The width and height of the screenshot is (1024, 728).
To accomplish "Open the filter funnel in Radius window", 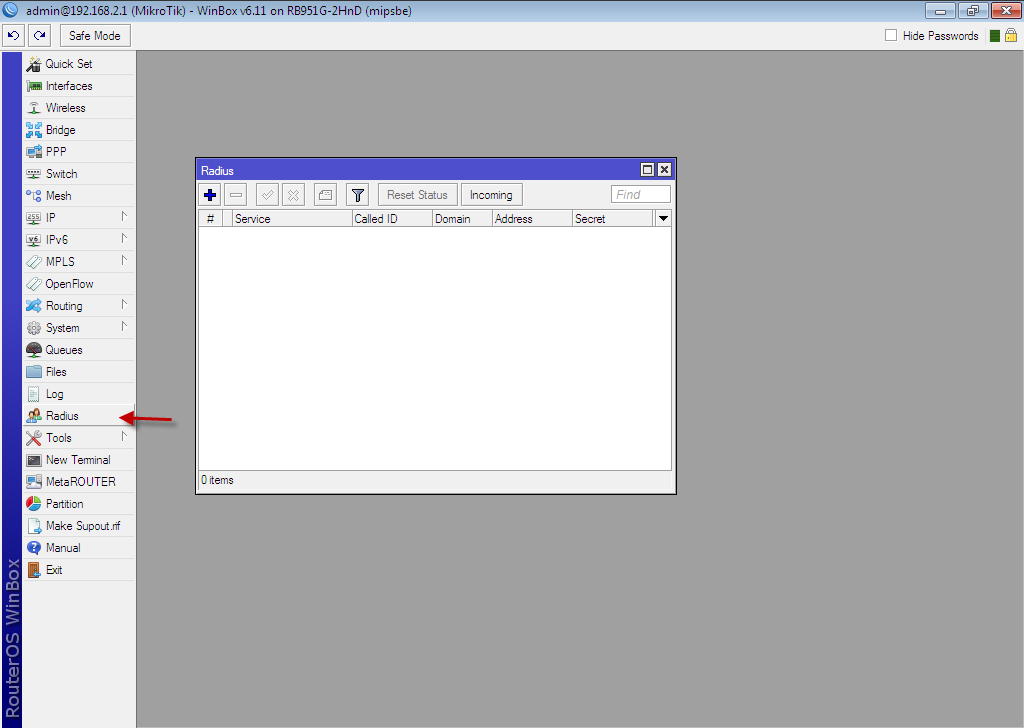I will coord(357,195).
